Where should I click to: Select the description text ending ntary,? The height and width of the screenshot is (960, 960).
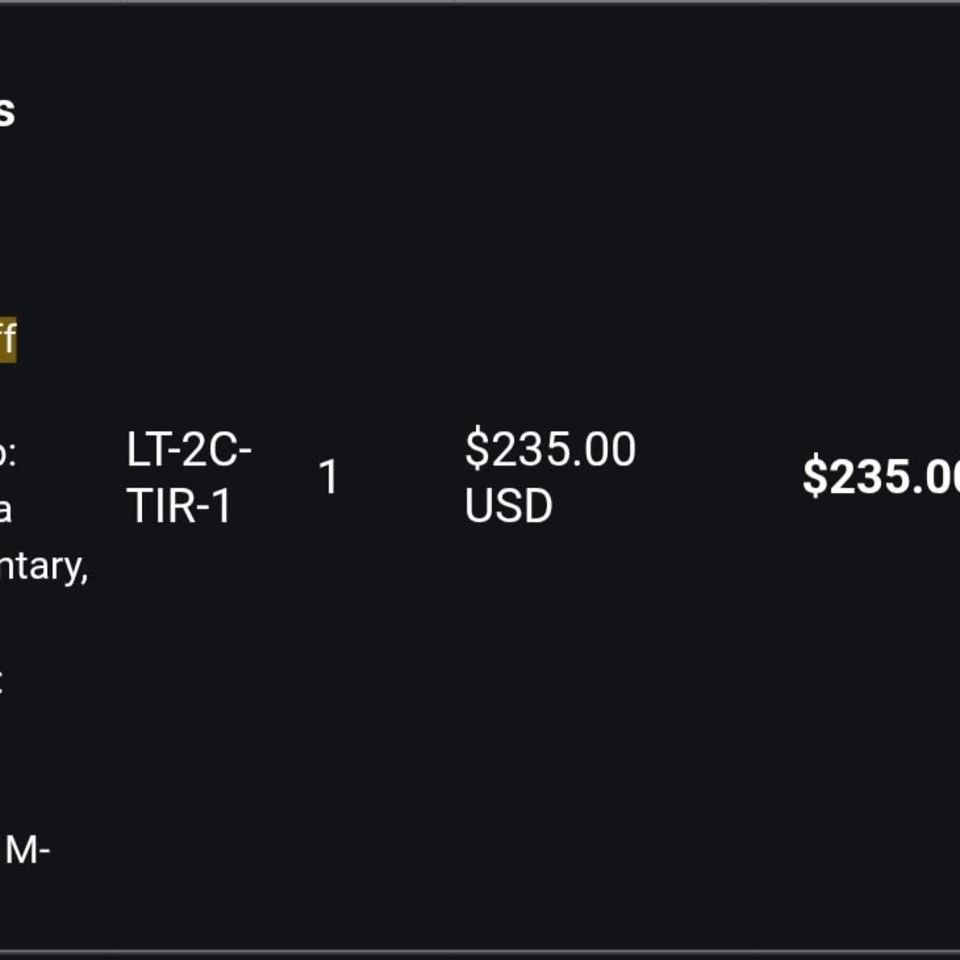click(x=43, y=567)
